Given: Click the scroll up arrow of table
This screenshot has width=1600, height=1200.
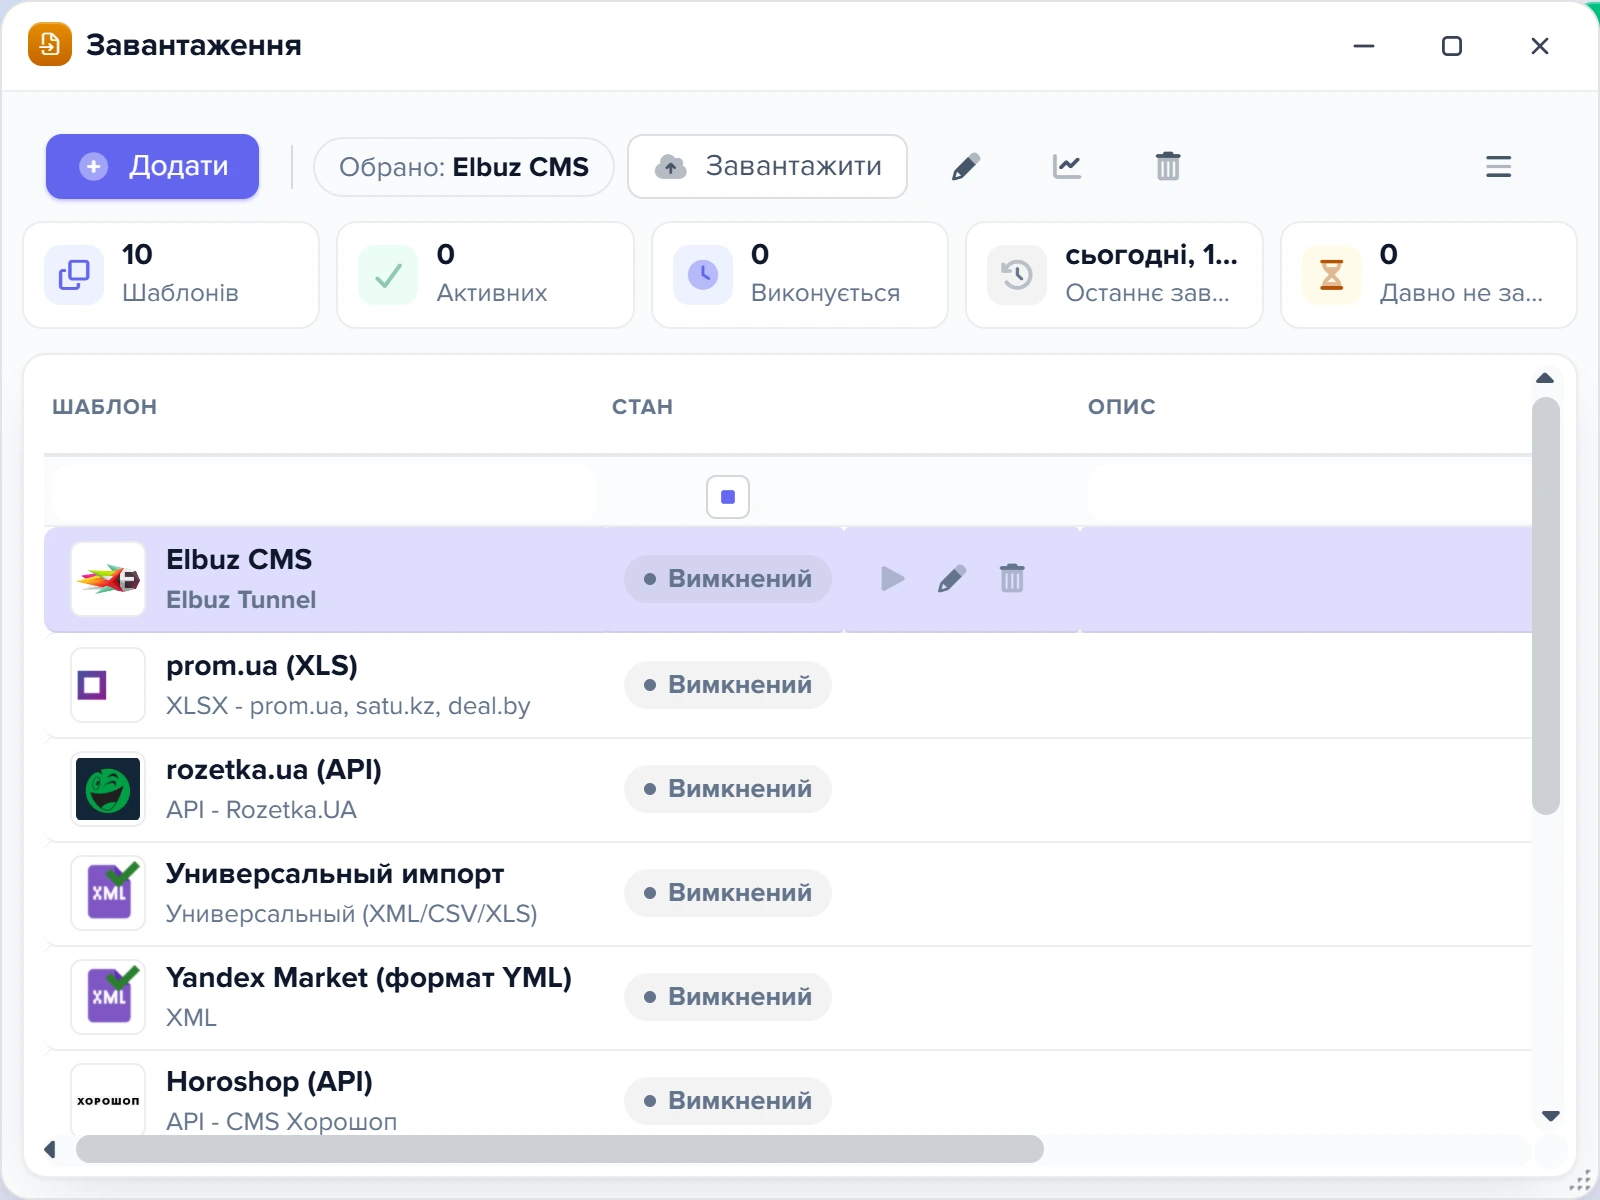Looking at the screenshot, I should (1545, 378).
